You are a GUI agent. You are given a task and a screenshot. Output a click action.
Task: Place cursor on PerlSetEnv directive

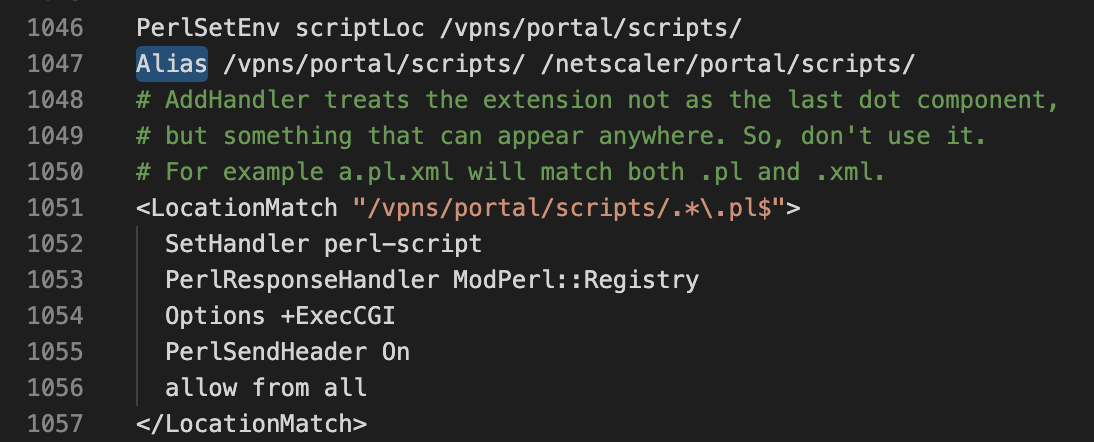[x=208, y=28]
